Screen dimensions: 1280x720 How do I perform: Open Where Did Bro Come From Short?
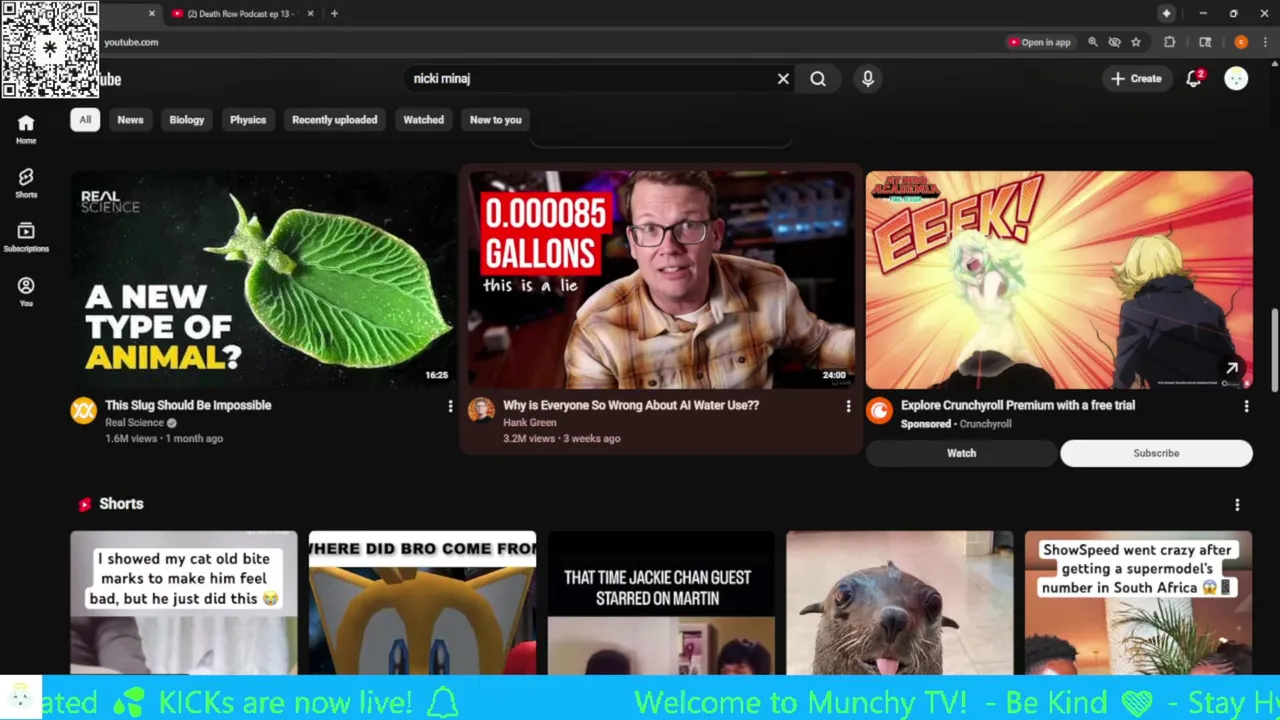422,603
